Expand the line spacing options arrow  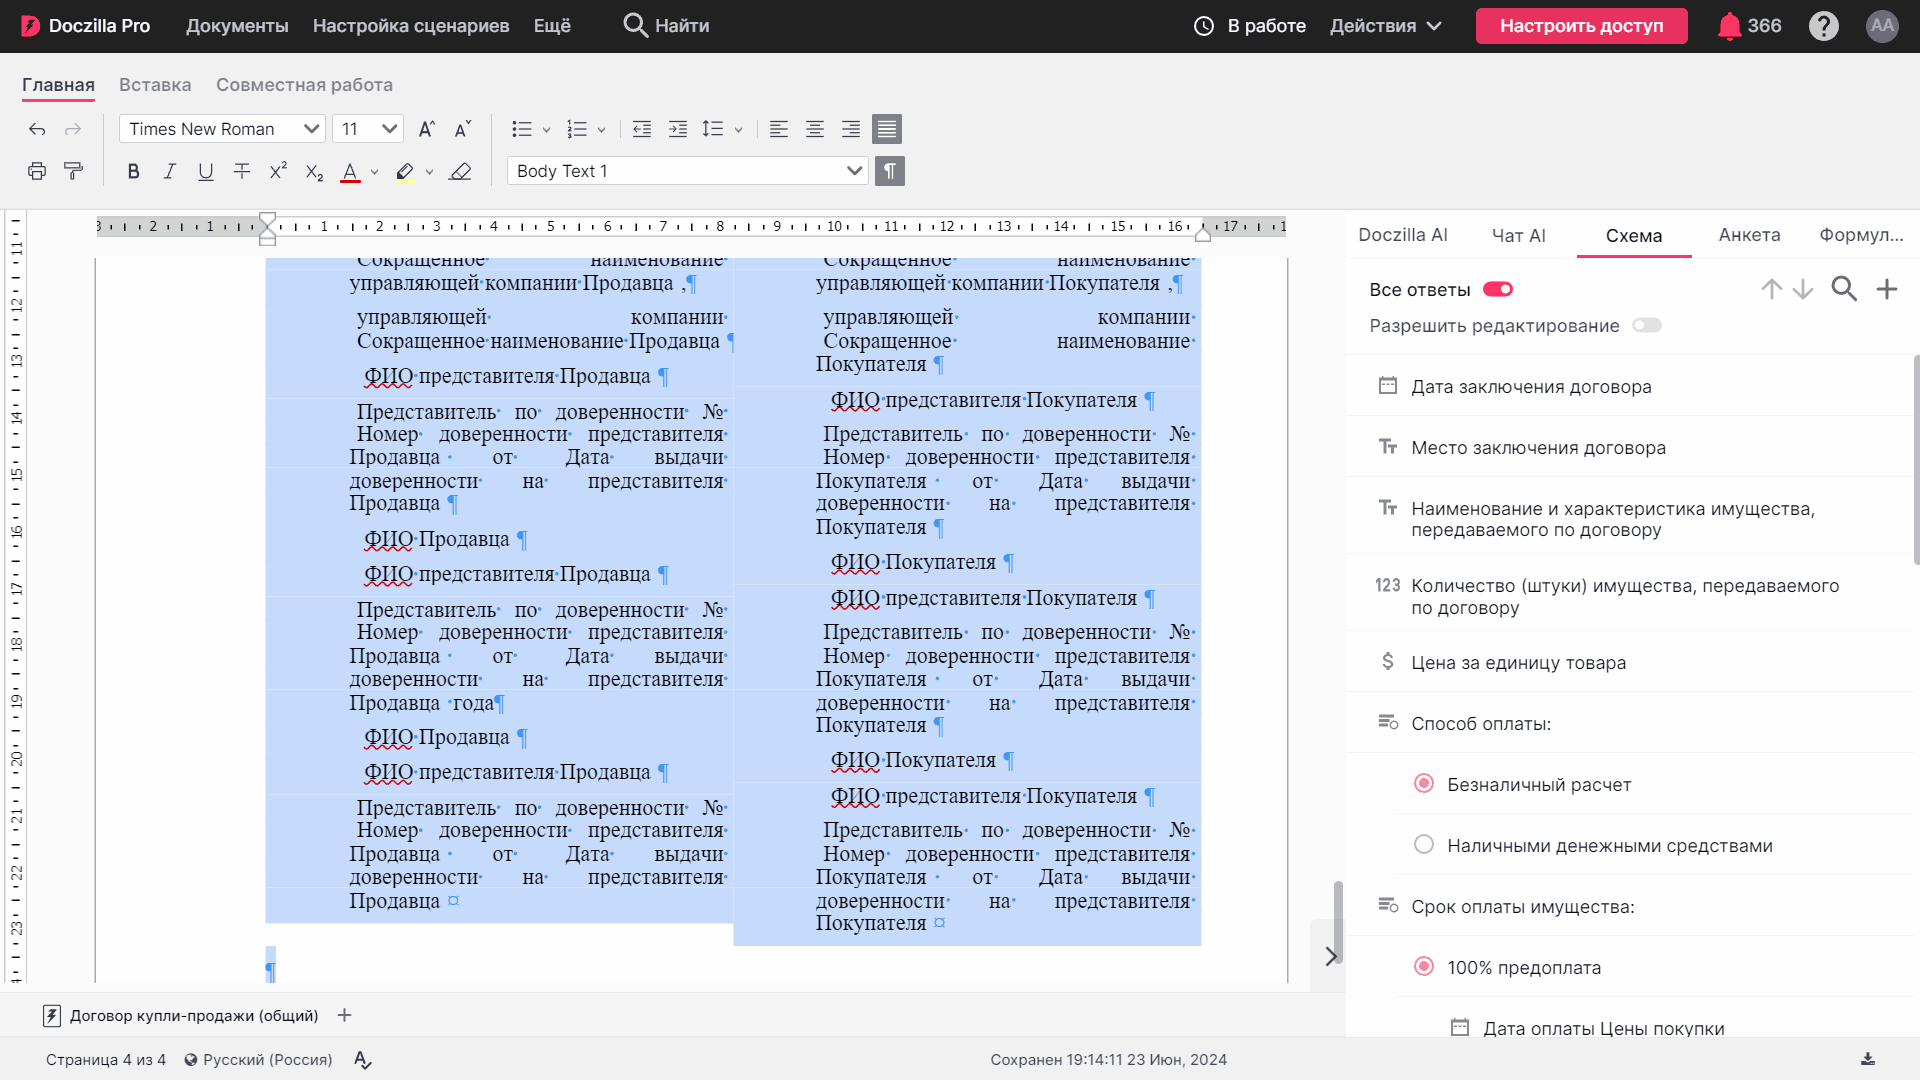pyautogui.click(x=738, y=130)
